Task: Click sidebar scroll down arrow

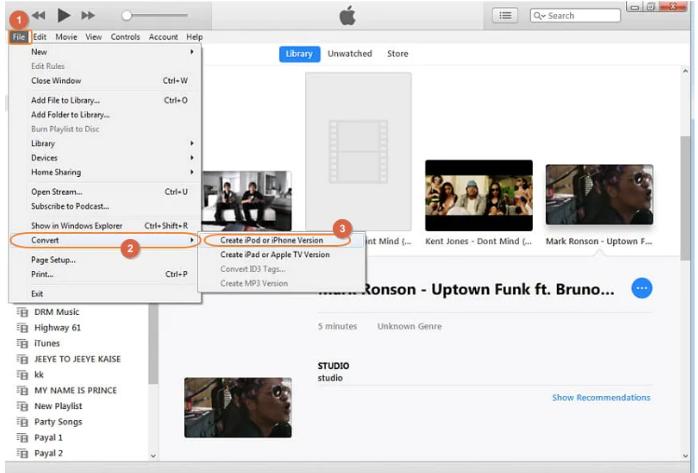Action: (x=153, y=455)
